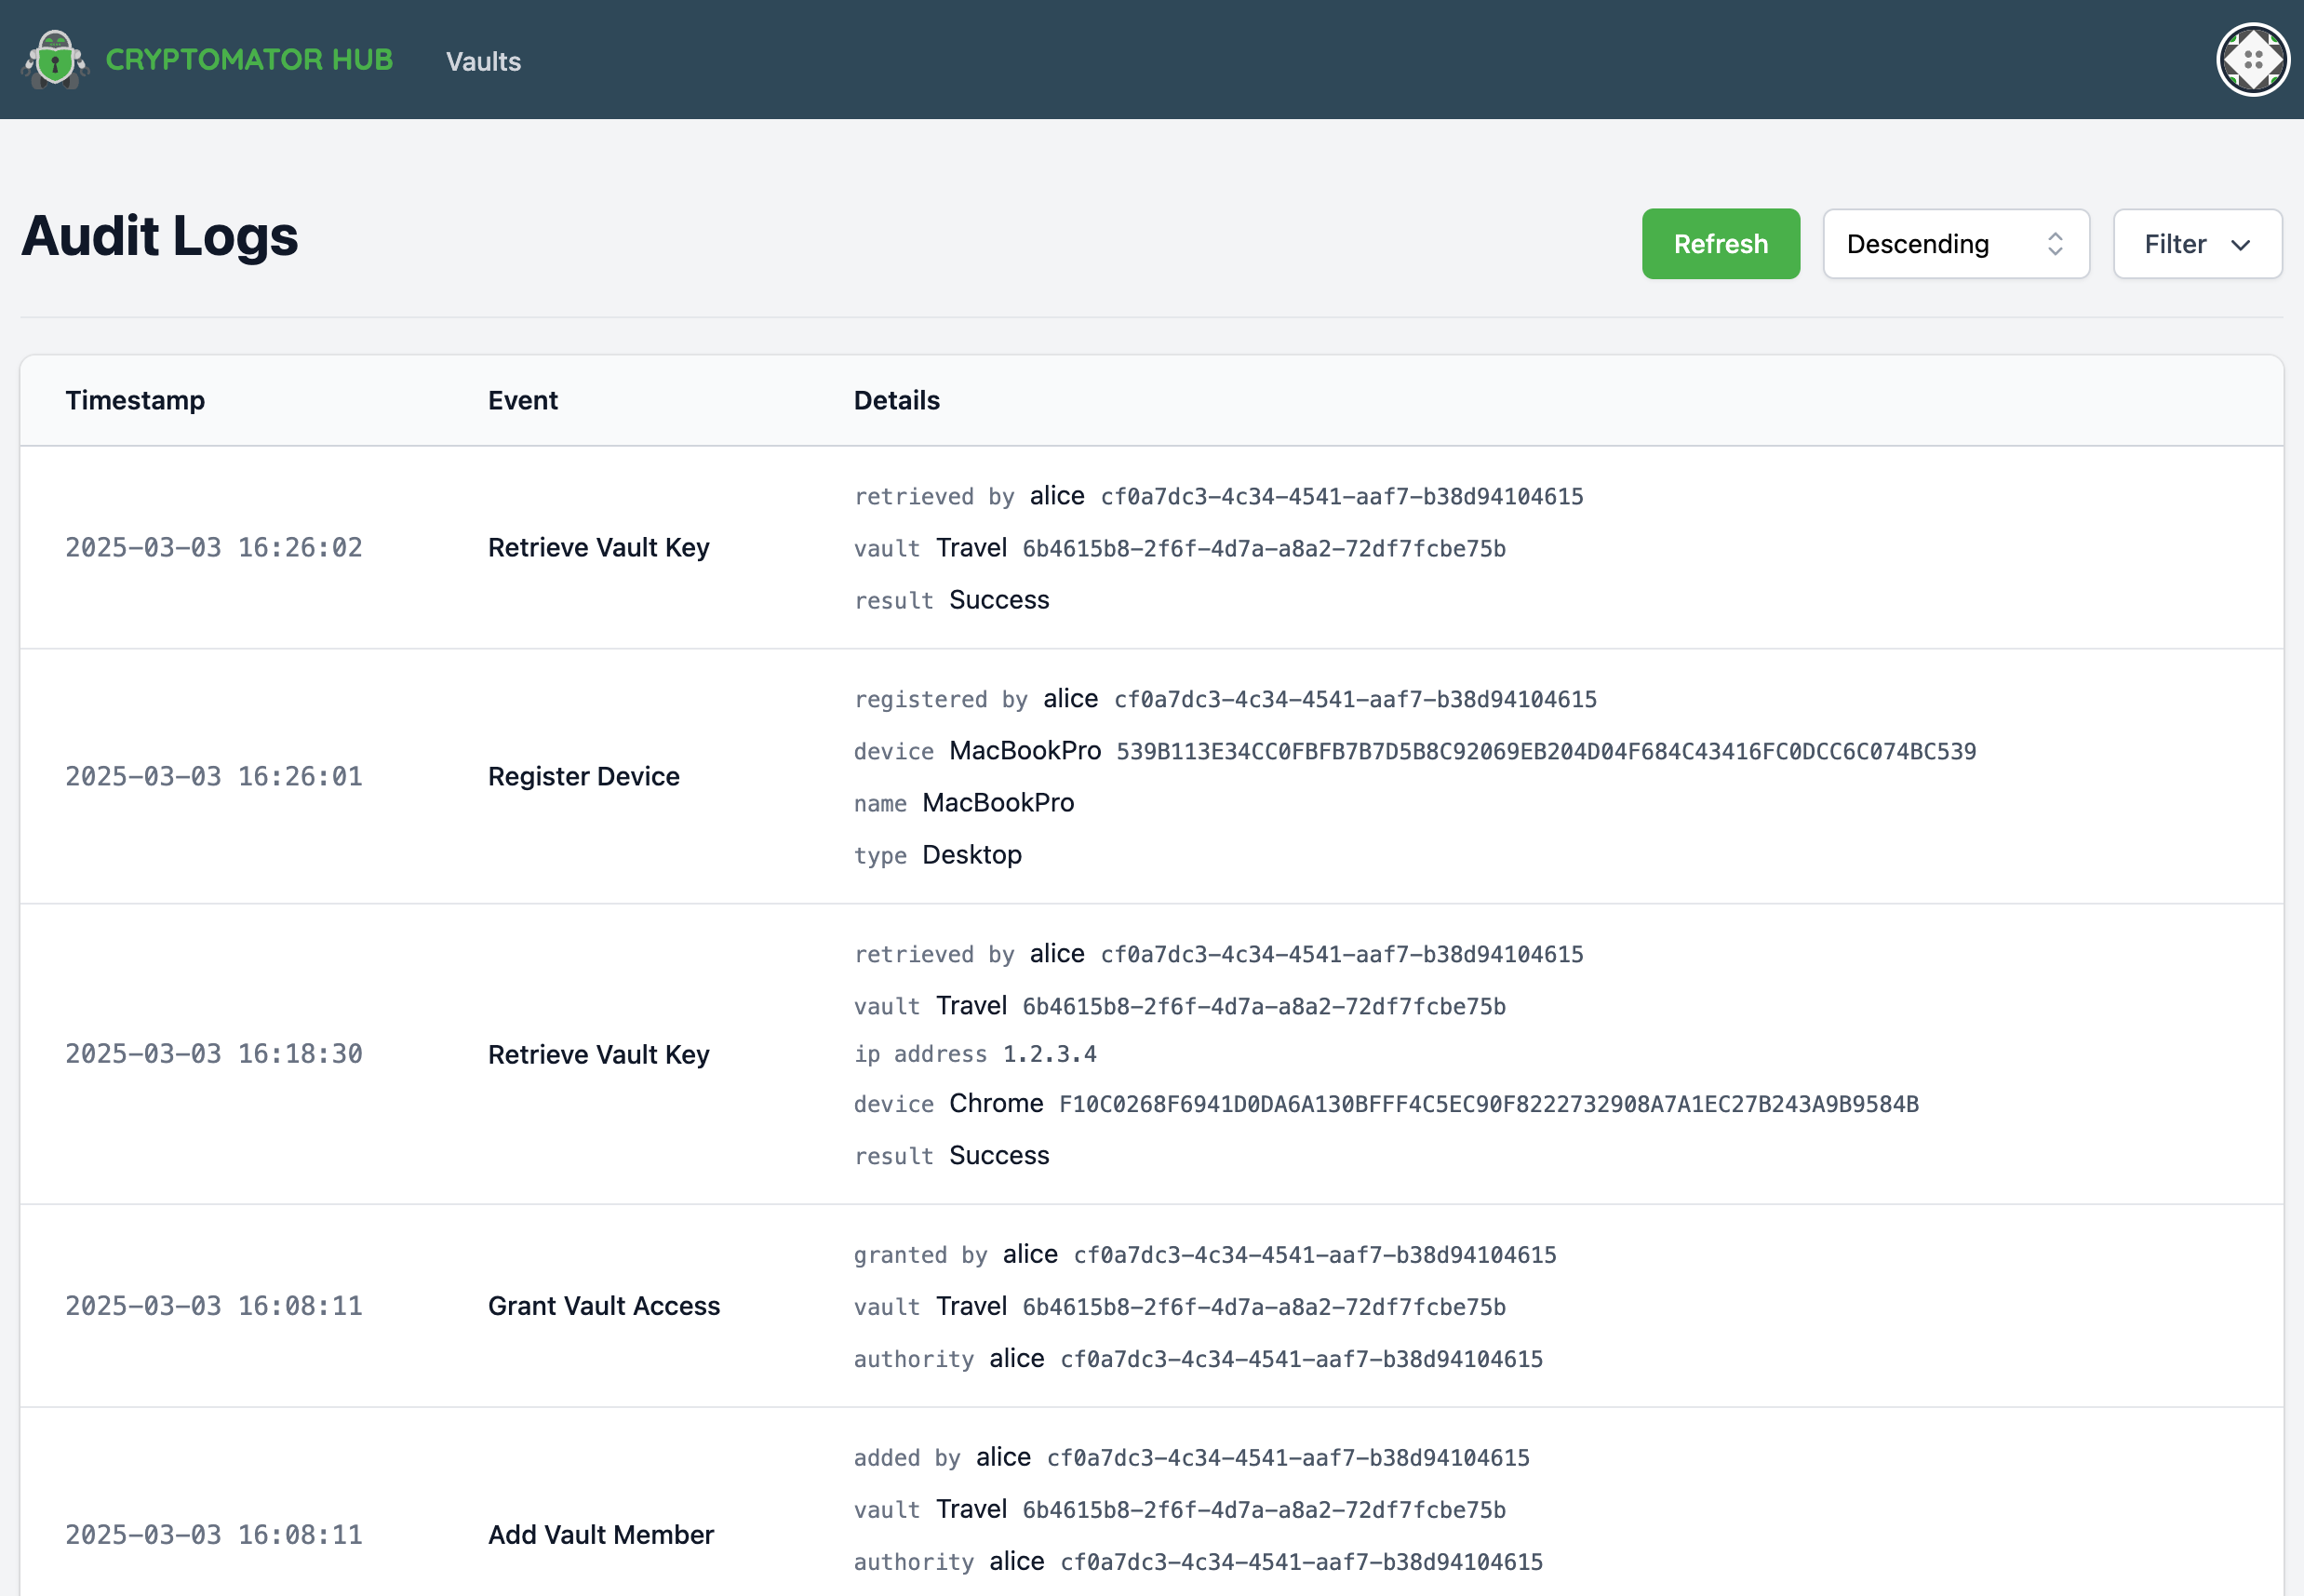
Task: Click the Event column header
Action: (522, 400)
